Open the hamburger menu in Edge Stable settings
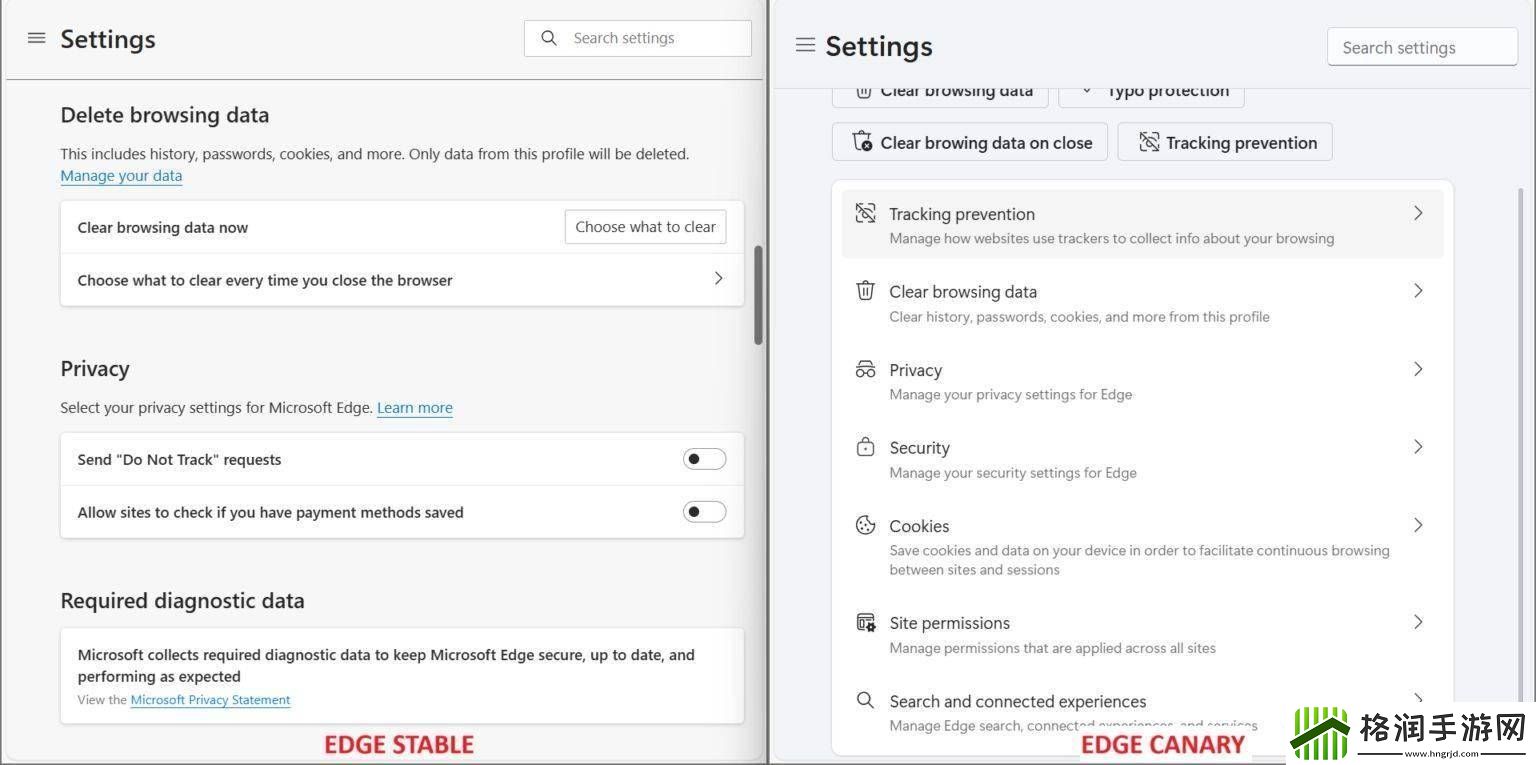The height and width of the screenshot is (765, 1536). (37, 38)
